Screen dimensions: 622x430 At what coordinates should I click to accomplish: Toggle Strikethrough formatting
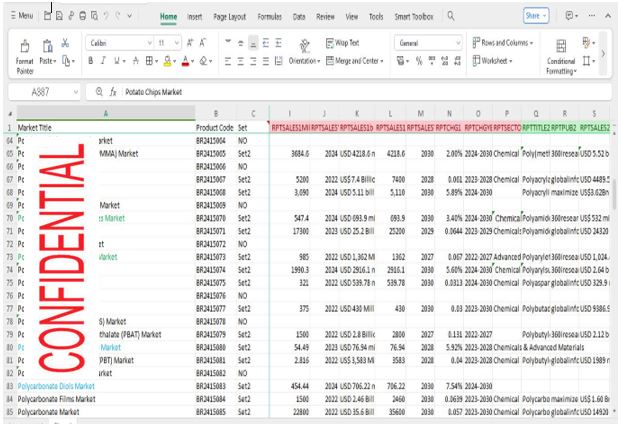coord(136,61)
